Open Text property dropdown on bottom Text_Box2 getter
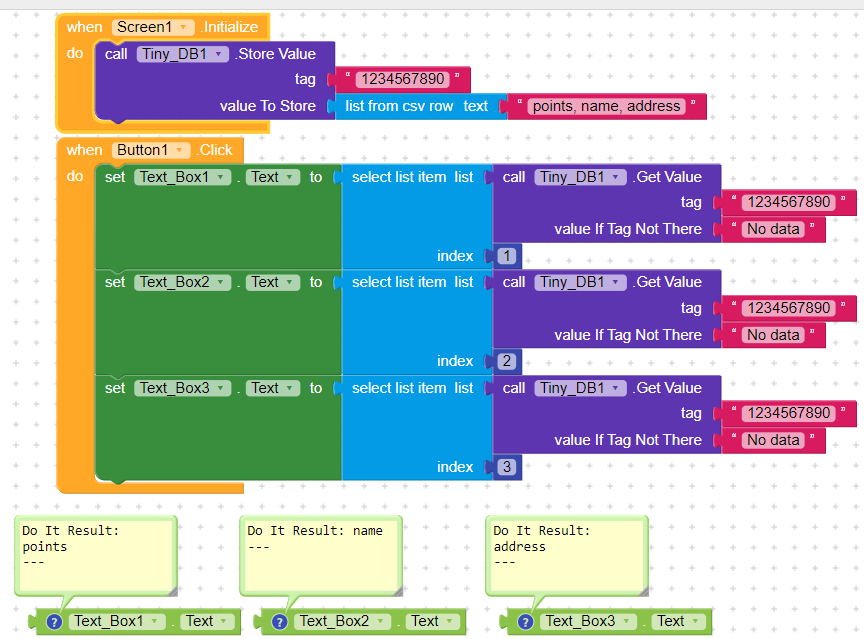The image size is (864, 639). tap(432, 621)
